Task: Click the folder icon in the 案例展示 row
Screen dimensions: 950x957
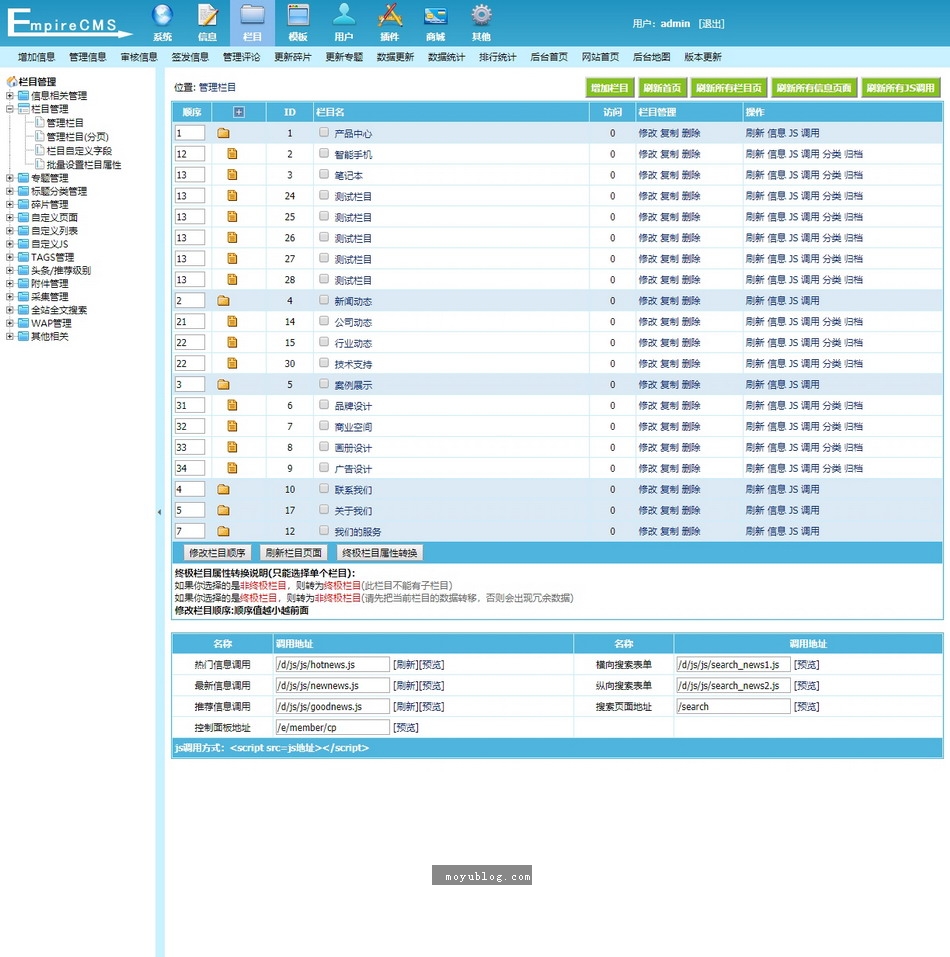Action: point(223,385)
